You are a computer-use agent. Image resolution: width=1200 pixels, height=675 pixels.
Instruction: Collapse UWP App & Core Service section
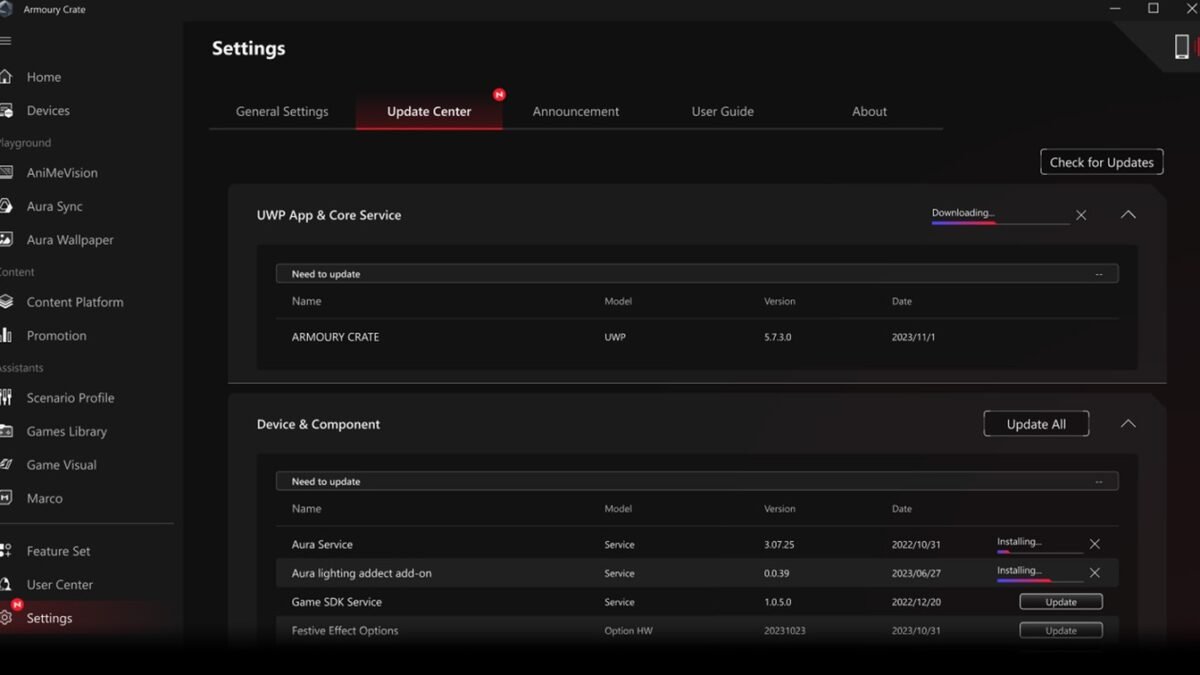coord(1128,215)
